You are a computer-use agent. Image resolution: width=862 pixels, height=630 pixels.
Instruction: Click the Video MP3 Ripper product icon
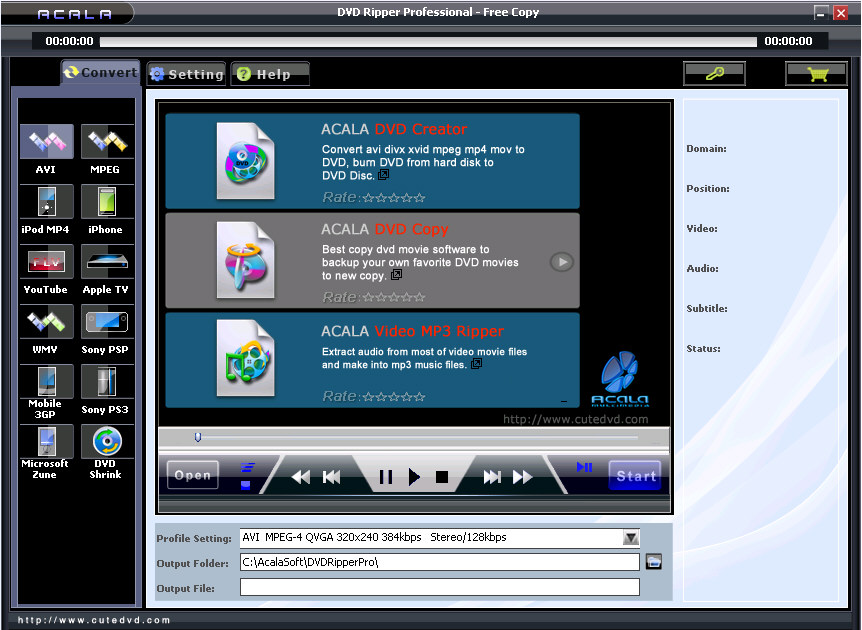pyautogui.click(x=245, y=358)
